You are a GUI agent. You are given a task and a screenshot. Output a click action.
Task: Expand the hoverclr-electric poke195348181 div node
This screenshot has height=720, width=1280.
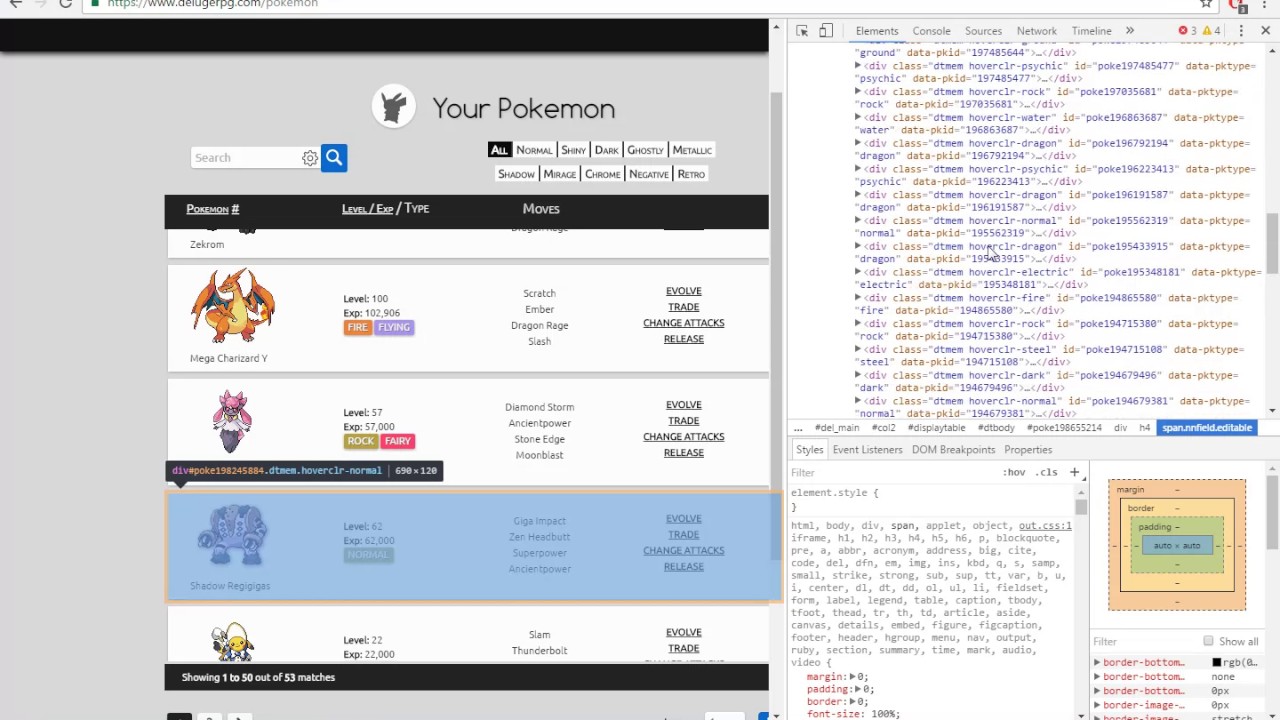pyautogui.click(x=858, y=272)
